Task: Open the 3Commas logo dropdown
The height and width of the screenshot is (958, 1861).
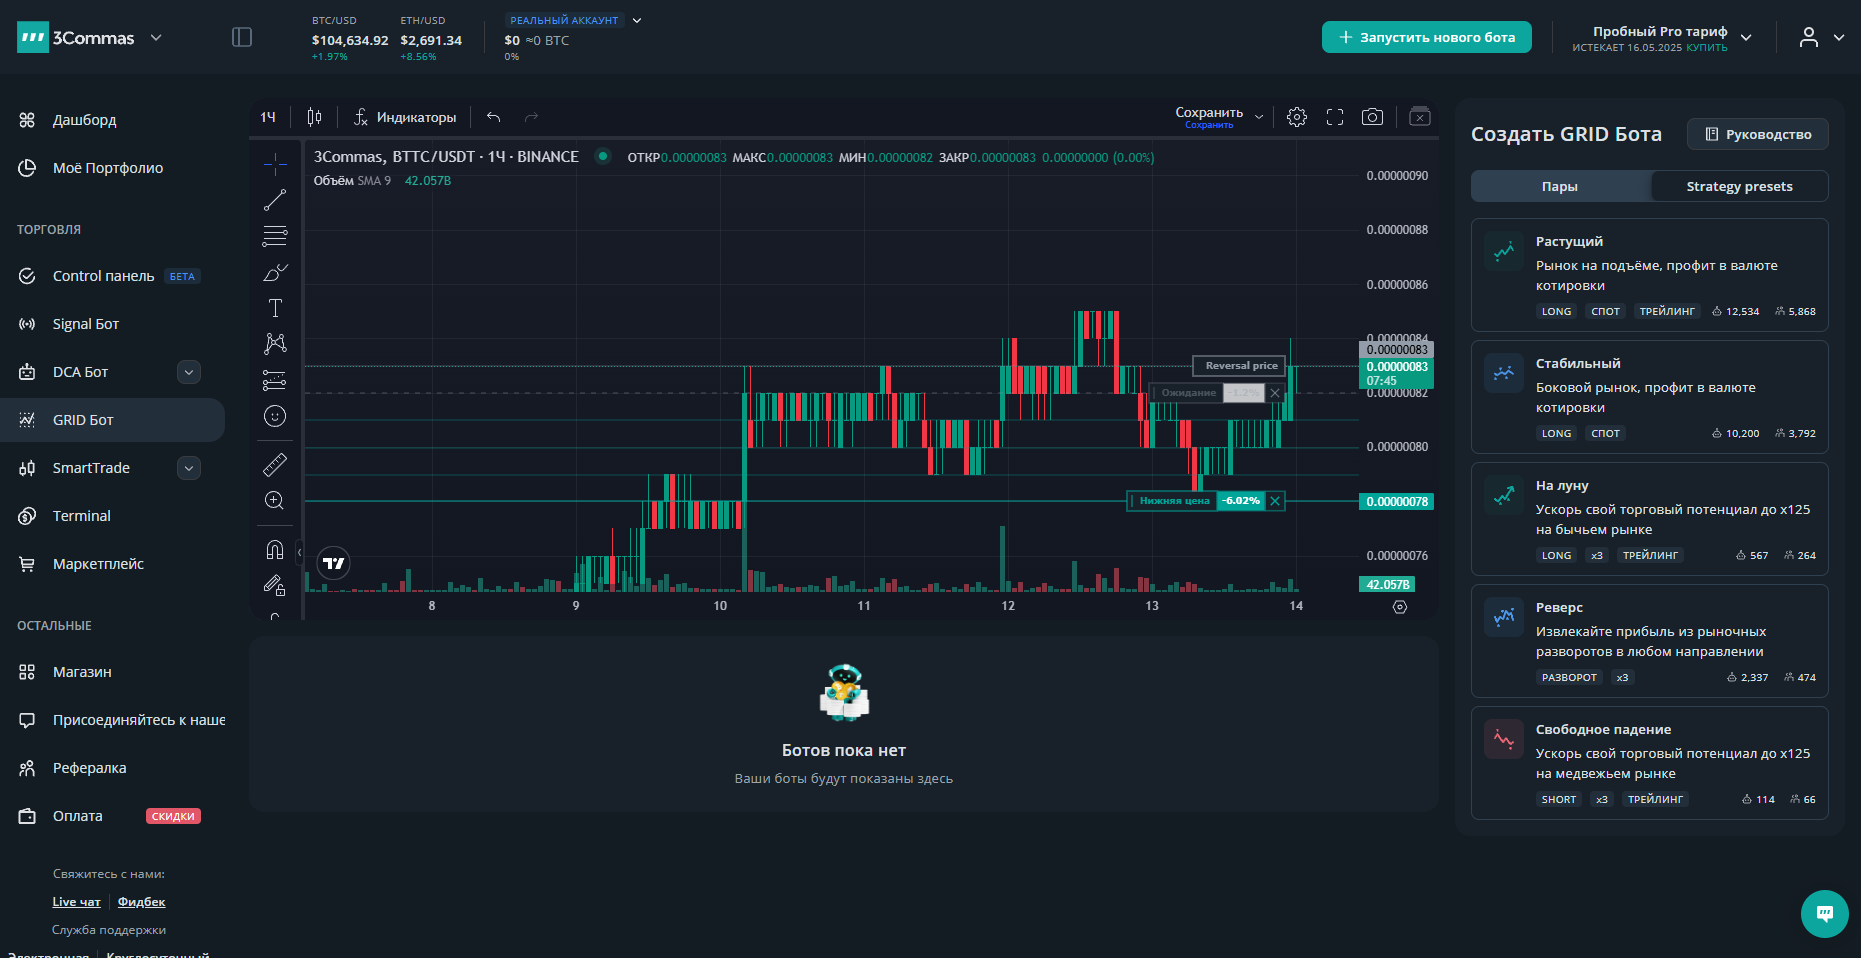Action: 156,37
